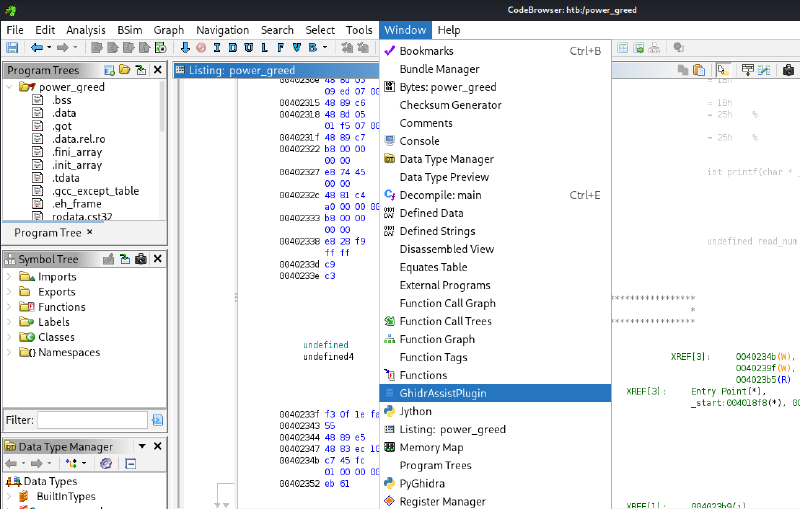Image resolution: width=800 pixels, height=509 pixels.
Task: Collapse the power_greed program tree node
Action: click(x=10, y=87)
